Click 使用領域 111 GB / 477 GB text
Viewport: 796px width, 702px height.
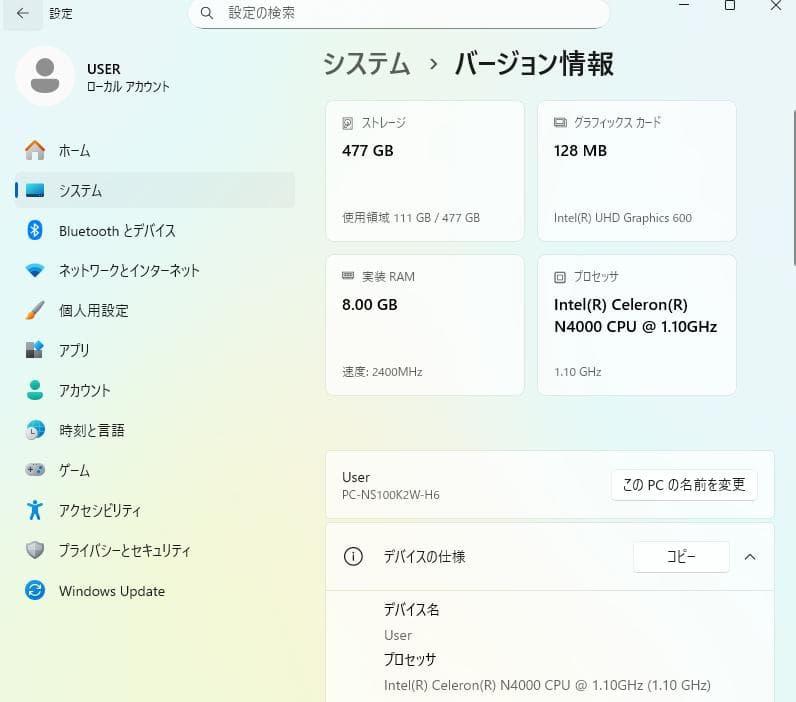pyautogui.click(x=411, y=218)
